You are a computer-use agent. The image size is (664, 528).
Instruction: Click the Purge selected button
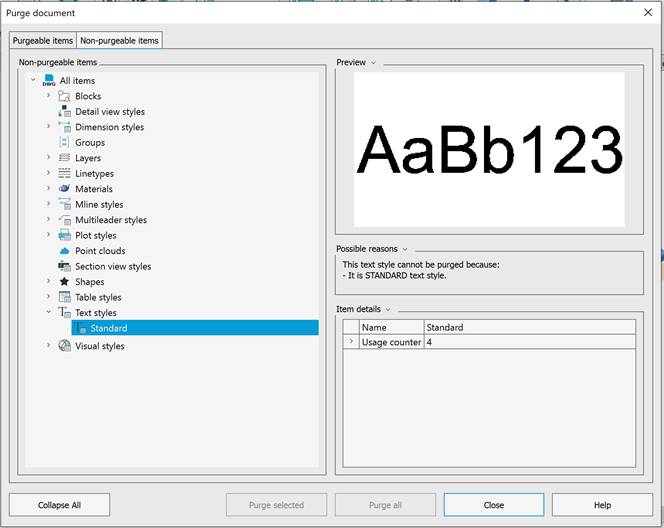pyautogui.click(x=277, y=505)
